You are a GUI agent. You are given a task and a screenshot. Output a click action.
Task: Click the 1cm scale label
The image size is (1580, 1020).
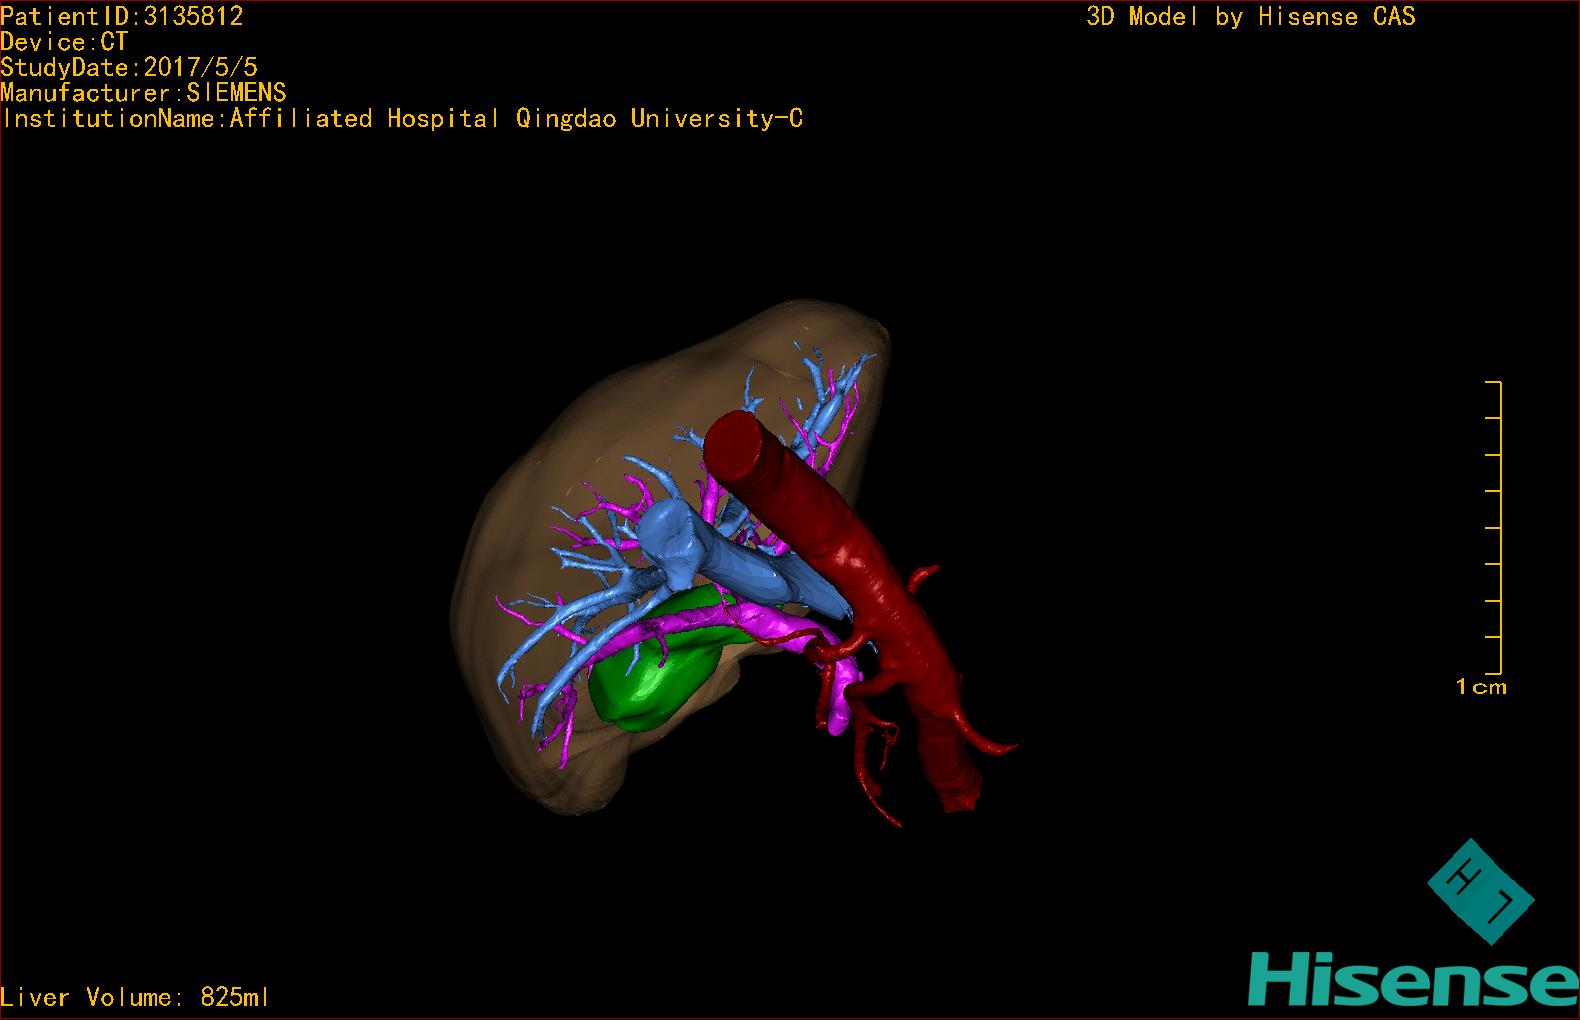coord(1481,687)
